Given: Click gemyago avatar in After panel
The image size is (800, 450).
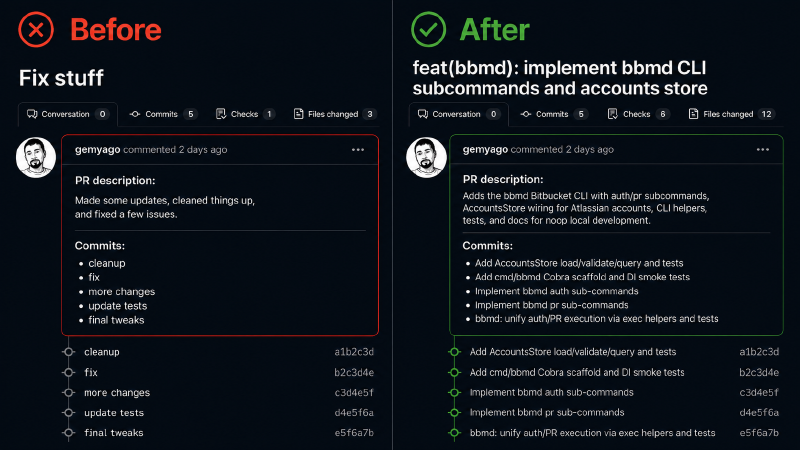Looking at the screenshot, I should (426, 157).
